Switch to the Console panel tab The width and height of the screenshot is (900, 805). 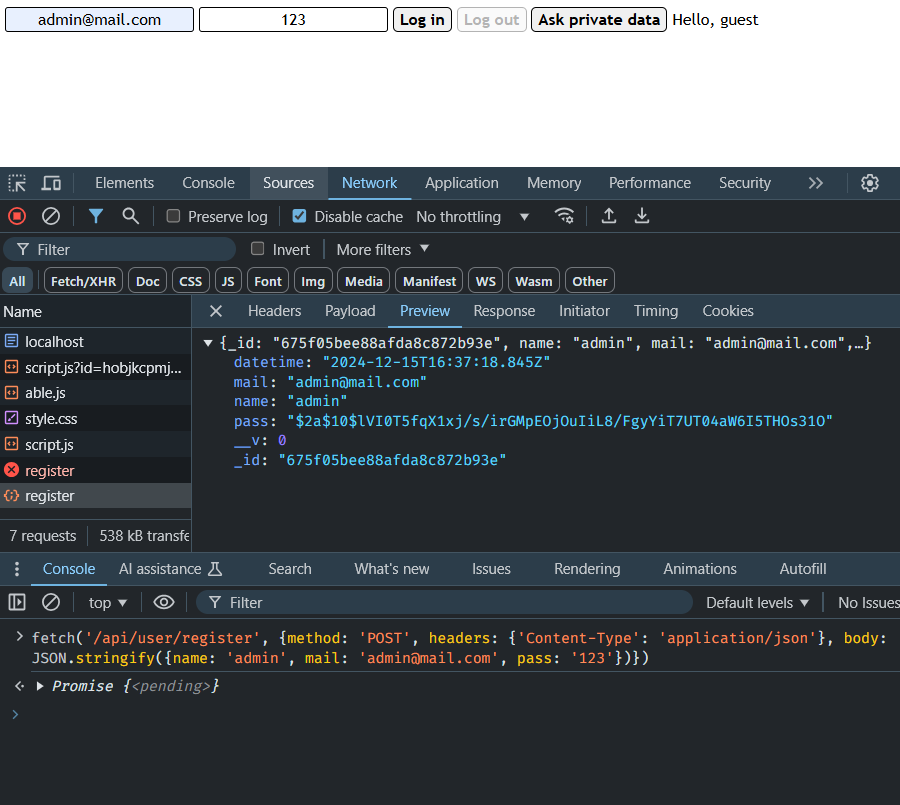point(208,183)
